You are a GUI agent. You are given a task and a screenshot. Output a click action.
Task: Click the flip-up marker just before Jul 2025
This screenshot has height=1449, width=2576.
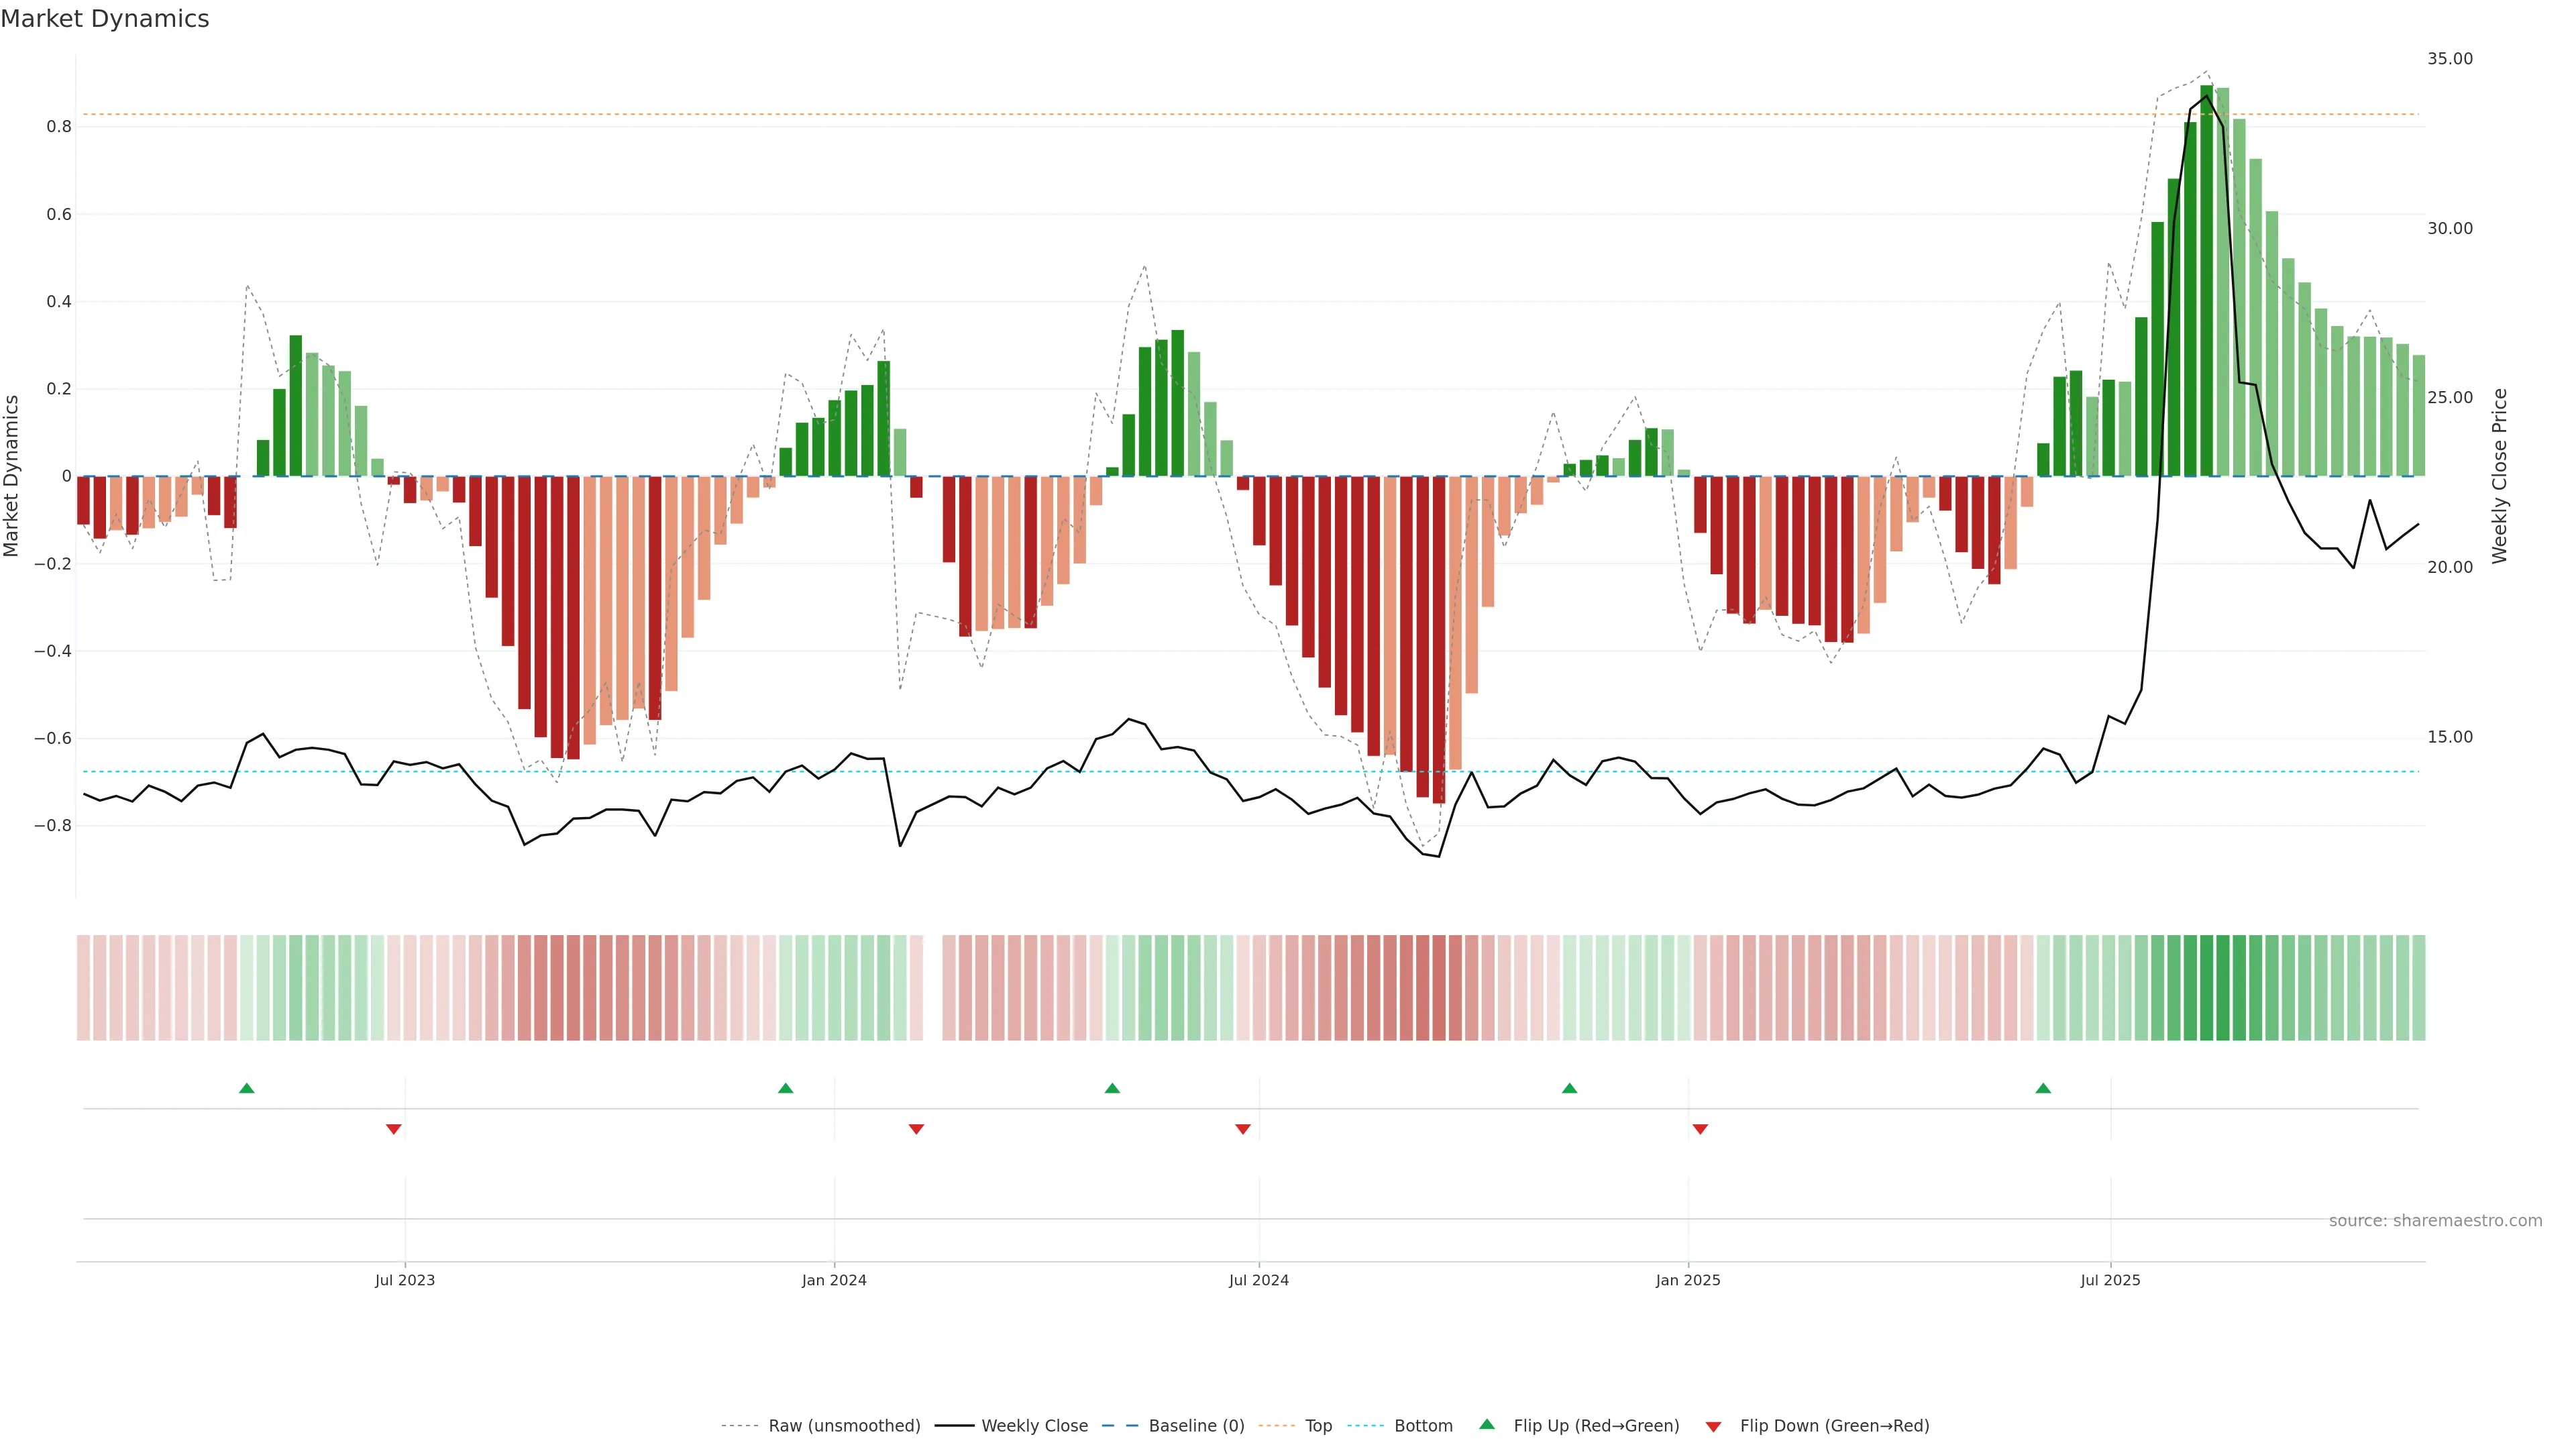pos(2043,1088)
